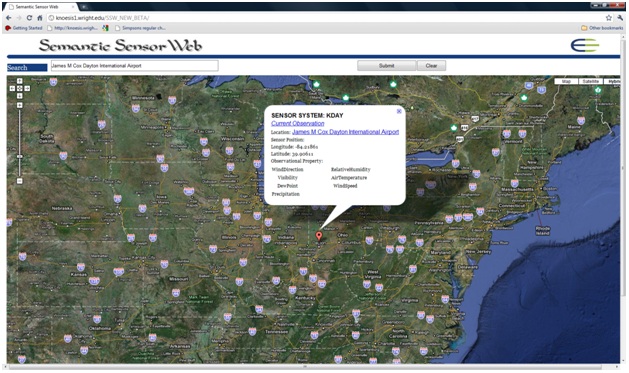This screenshot has width=629, height=373.
Task: Select the Semantic Sensor Web browser tab
Action: (x=40, y=7)
